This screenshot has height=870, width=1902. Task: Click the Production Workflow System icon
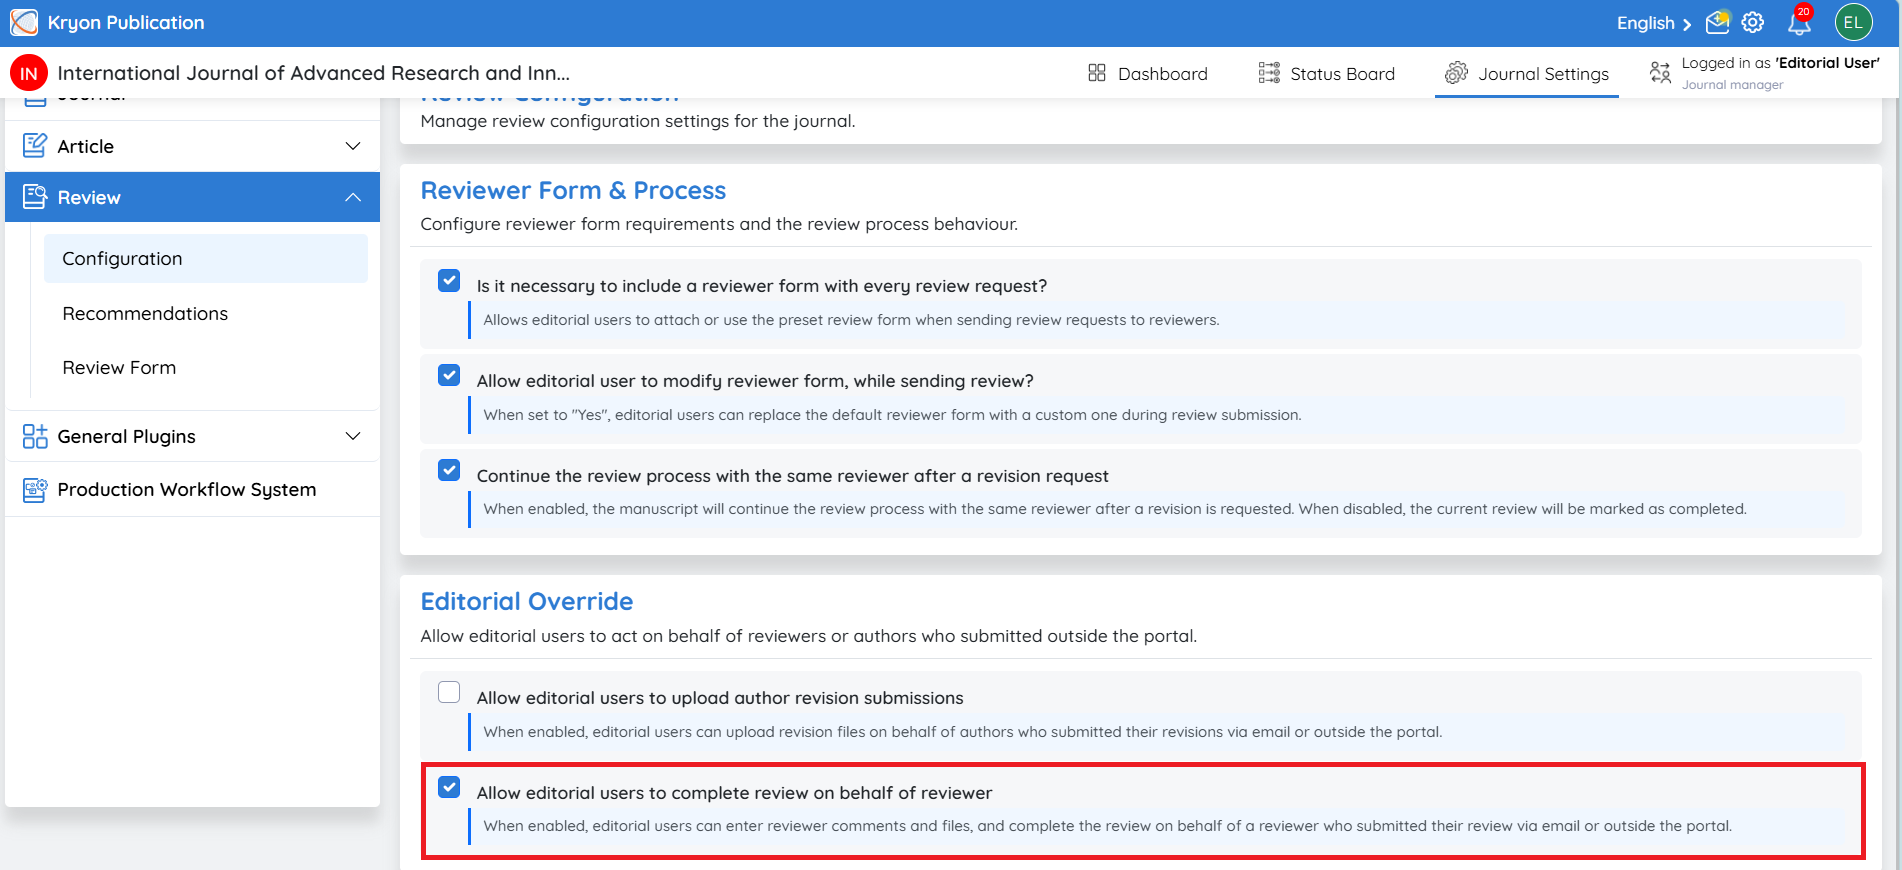pyautogui.click(x=35, y=489)
